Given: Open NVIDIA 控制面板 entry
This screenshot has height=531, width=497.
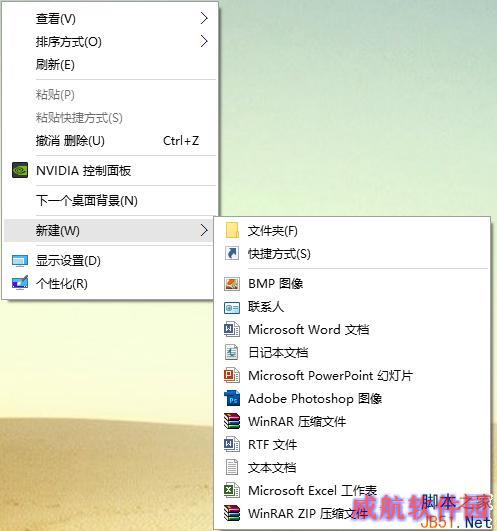Looking at the screenshot, I should (109, 170).
